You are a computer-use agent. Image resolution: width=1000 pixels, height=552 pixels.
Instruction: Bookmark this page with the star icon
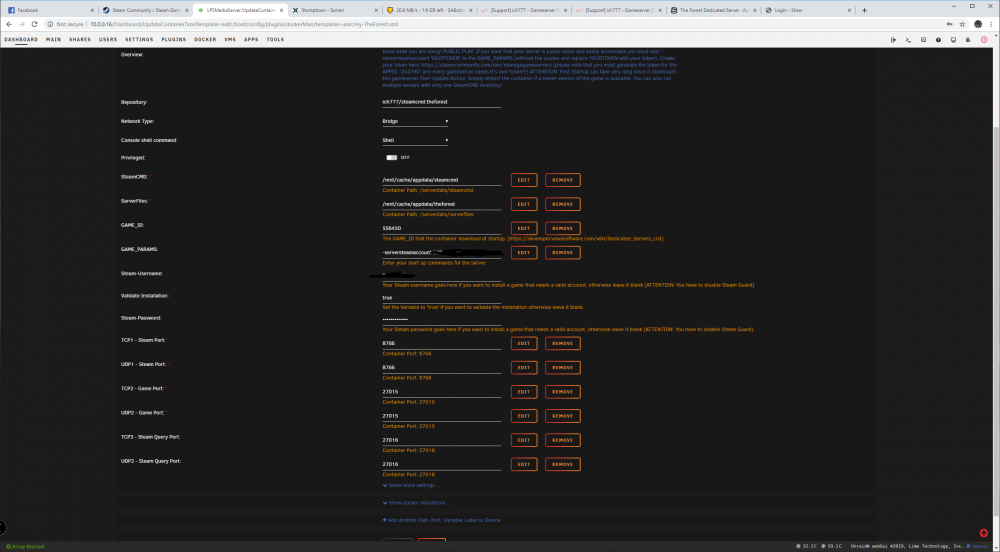click(x=962, y=24)
